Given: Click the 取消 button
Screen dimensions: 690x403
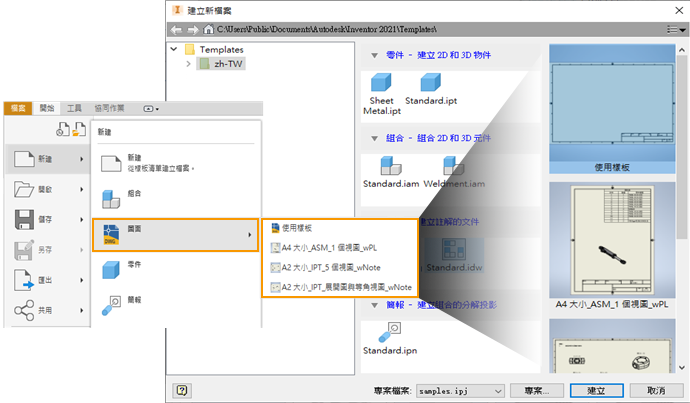Looking at the screenshot, I should coord(657,391).
